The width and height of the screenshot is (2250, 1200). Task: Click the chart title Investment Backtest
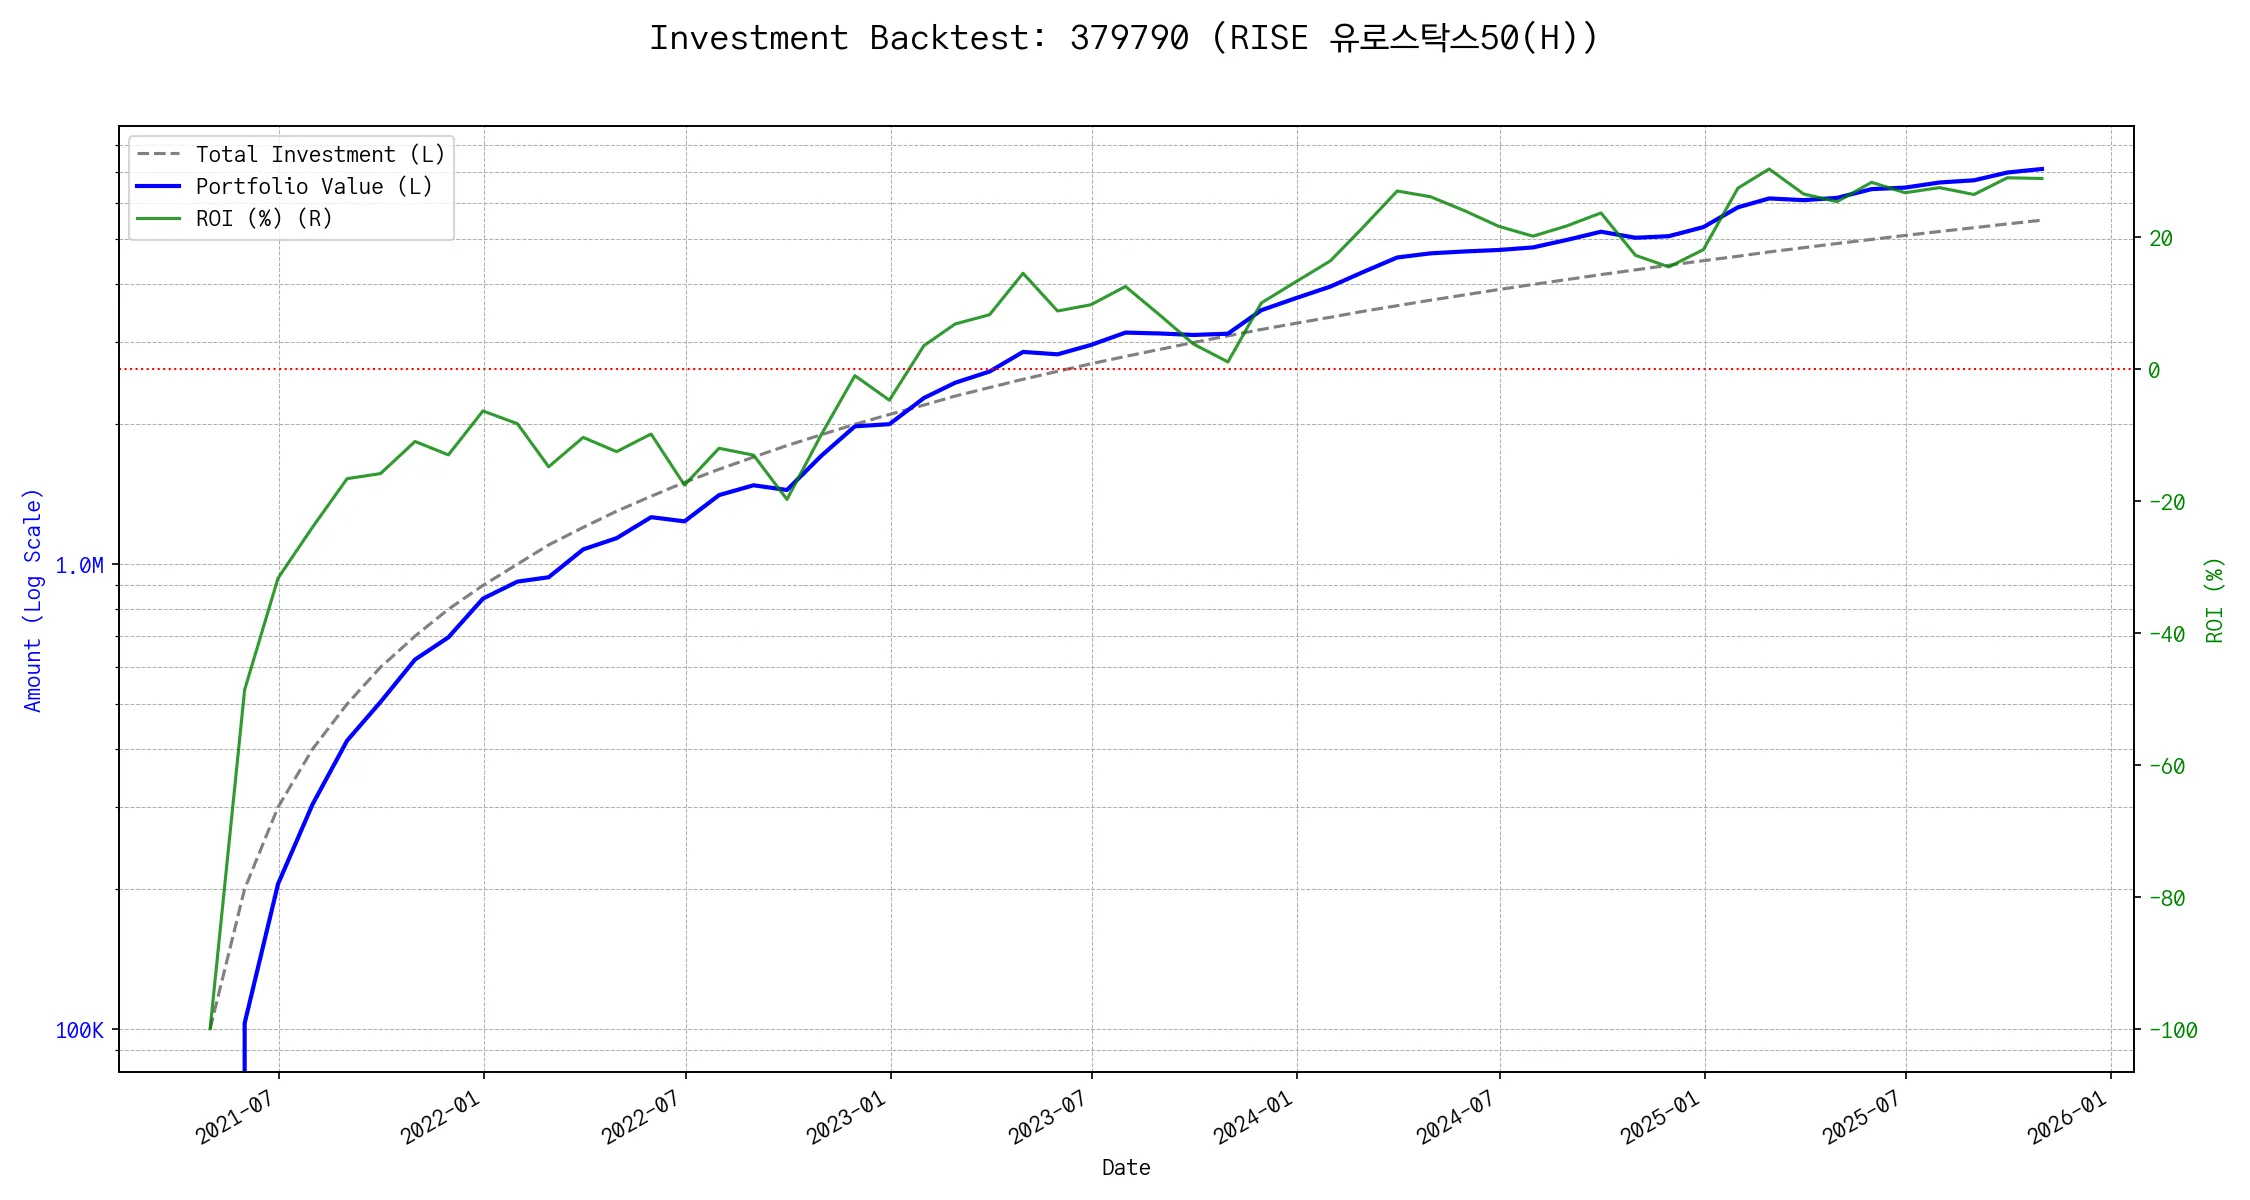pos(1124,38)
